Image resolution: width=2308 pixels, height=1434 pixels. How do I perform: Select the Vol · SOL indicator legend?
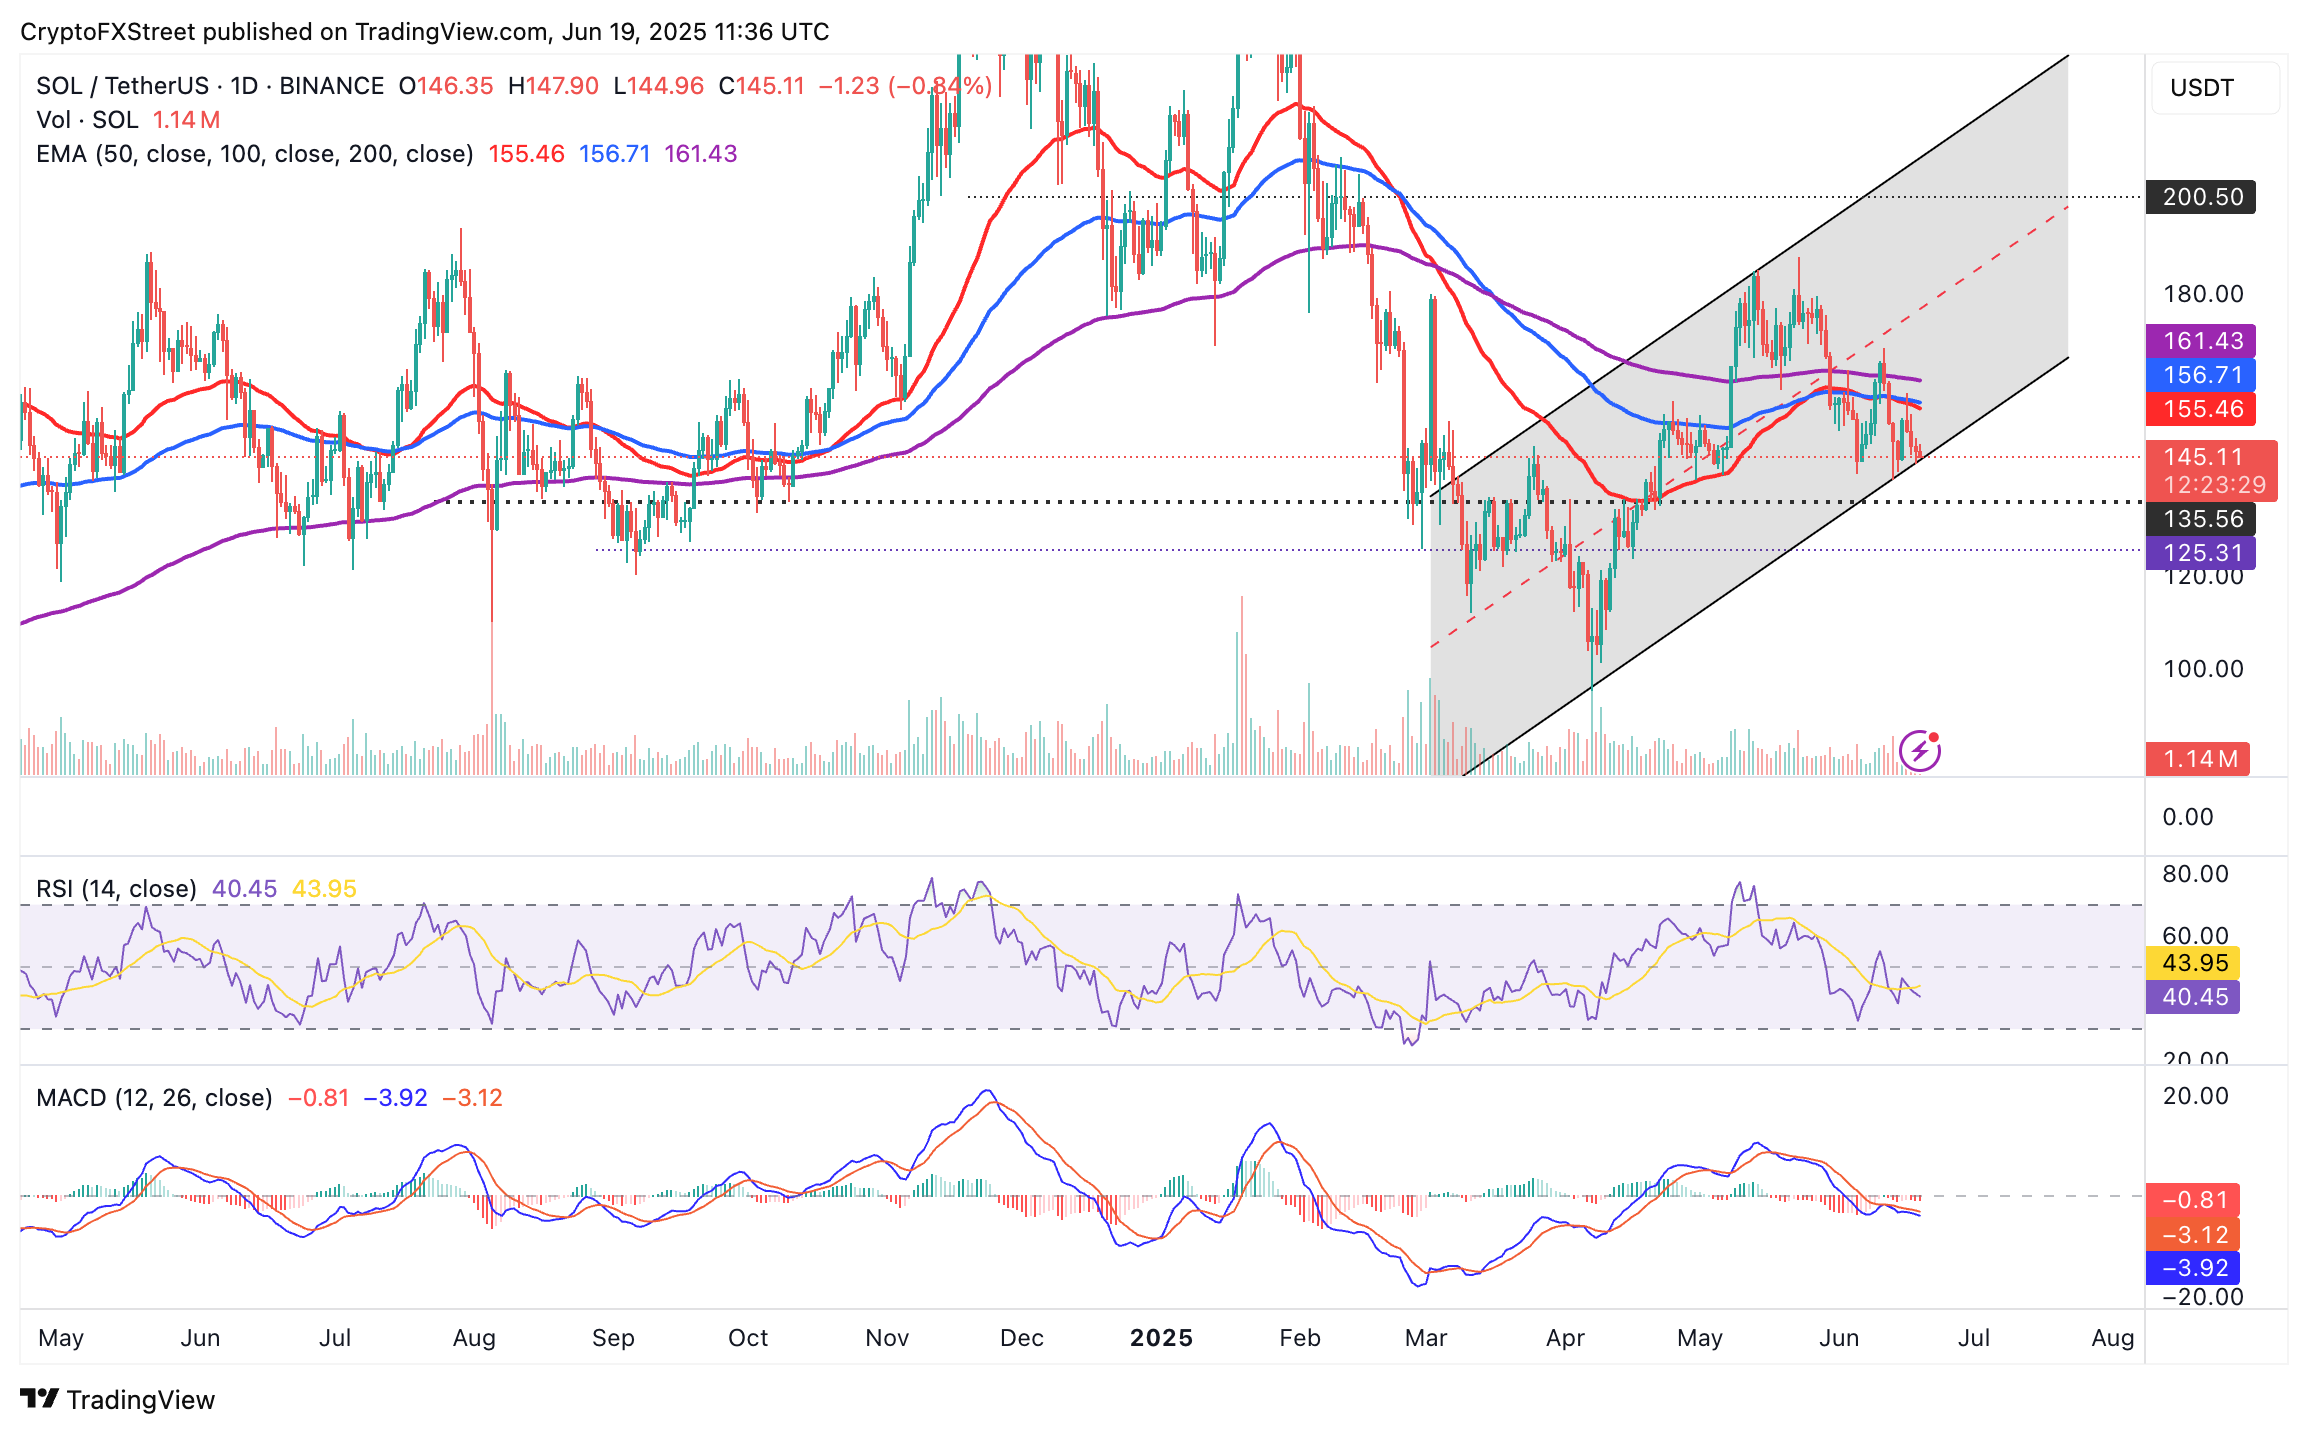coord(87,120)
